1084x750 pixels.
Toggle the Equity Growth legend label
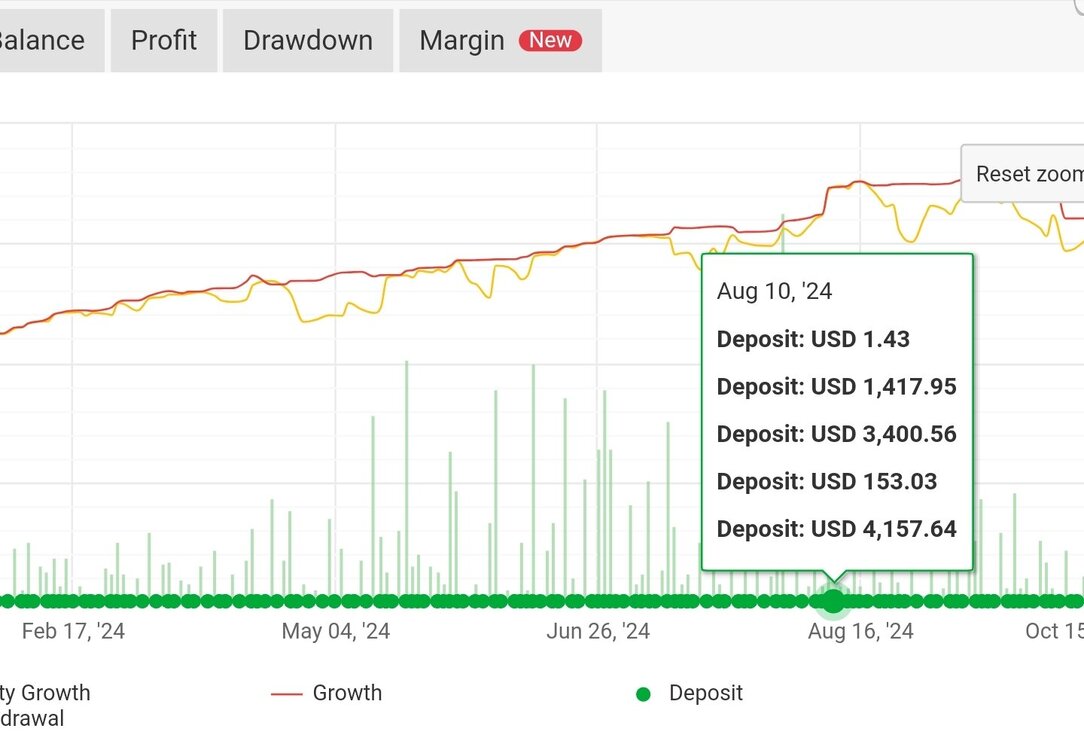pos(45,693)
